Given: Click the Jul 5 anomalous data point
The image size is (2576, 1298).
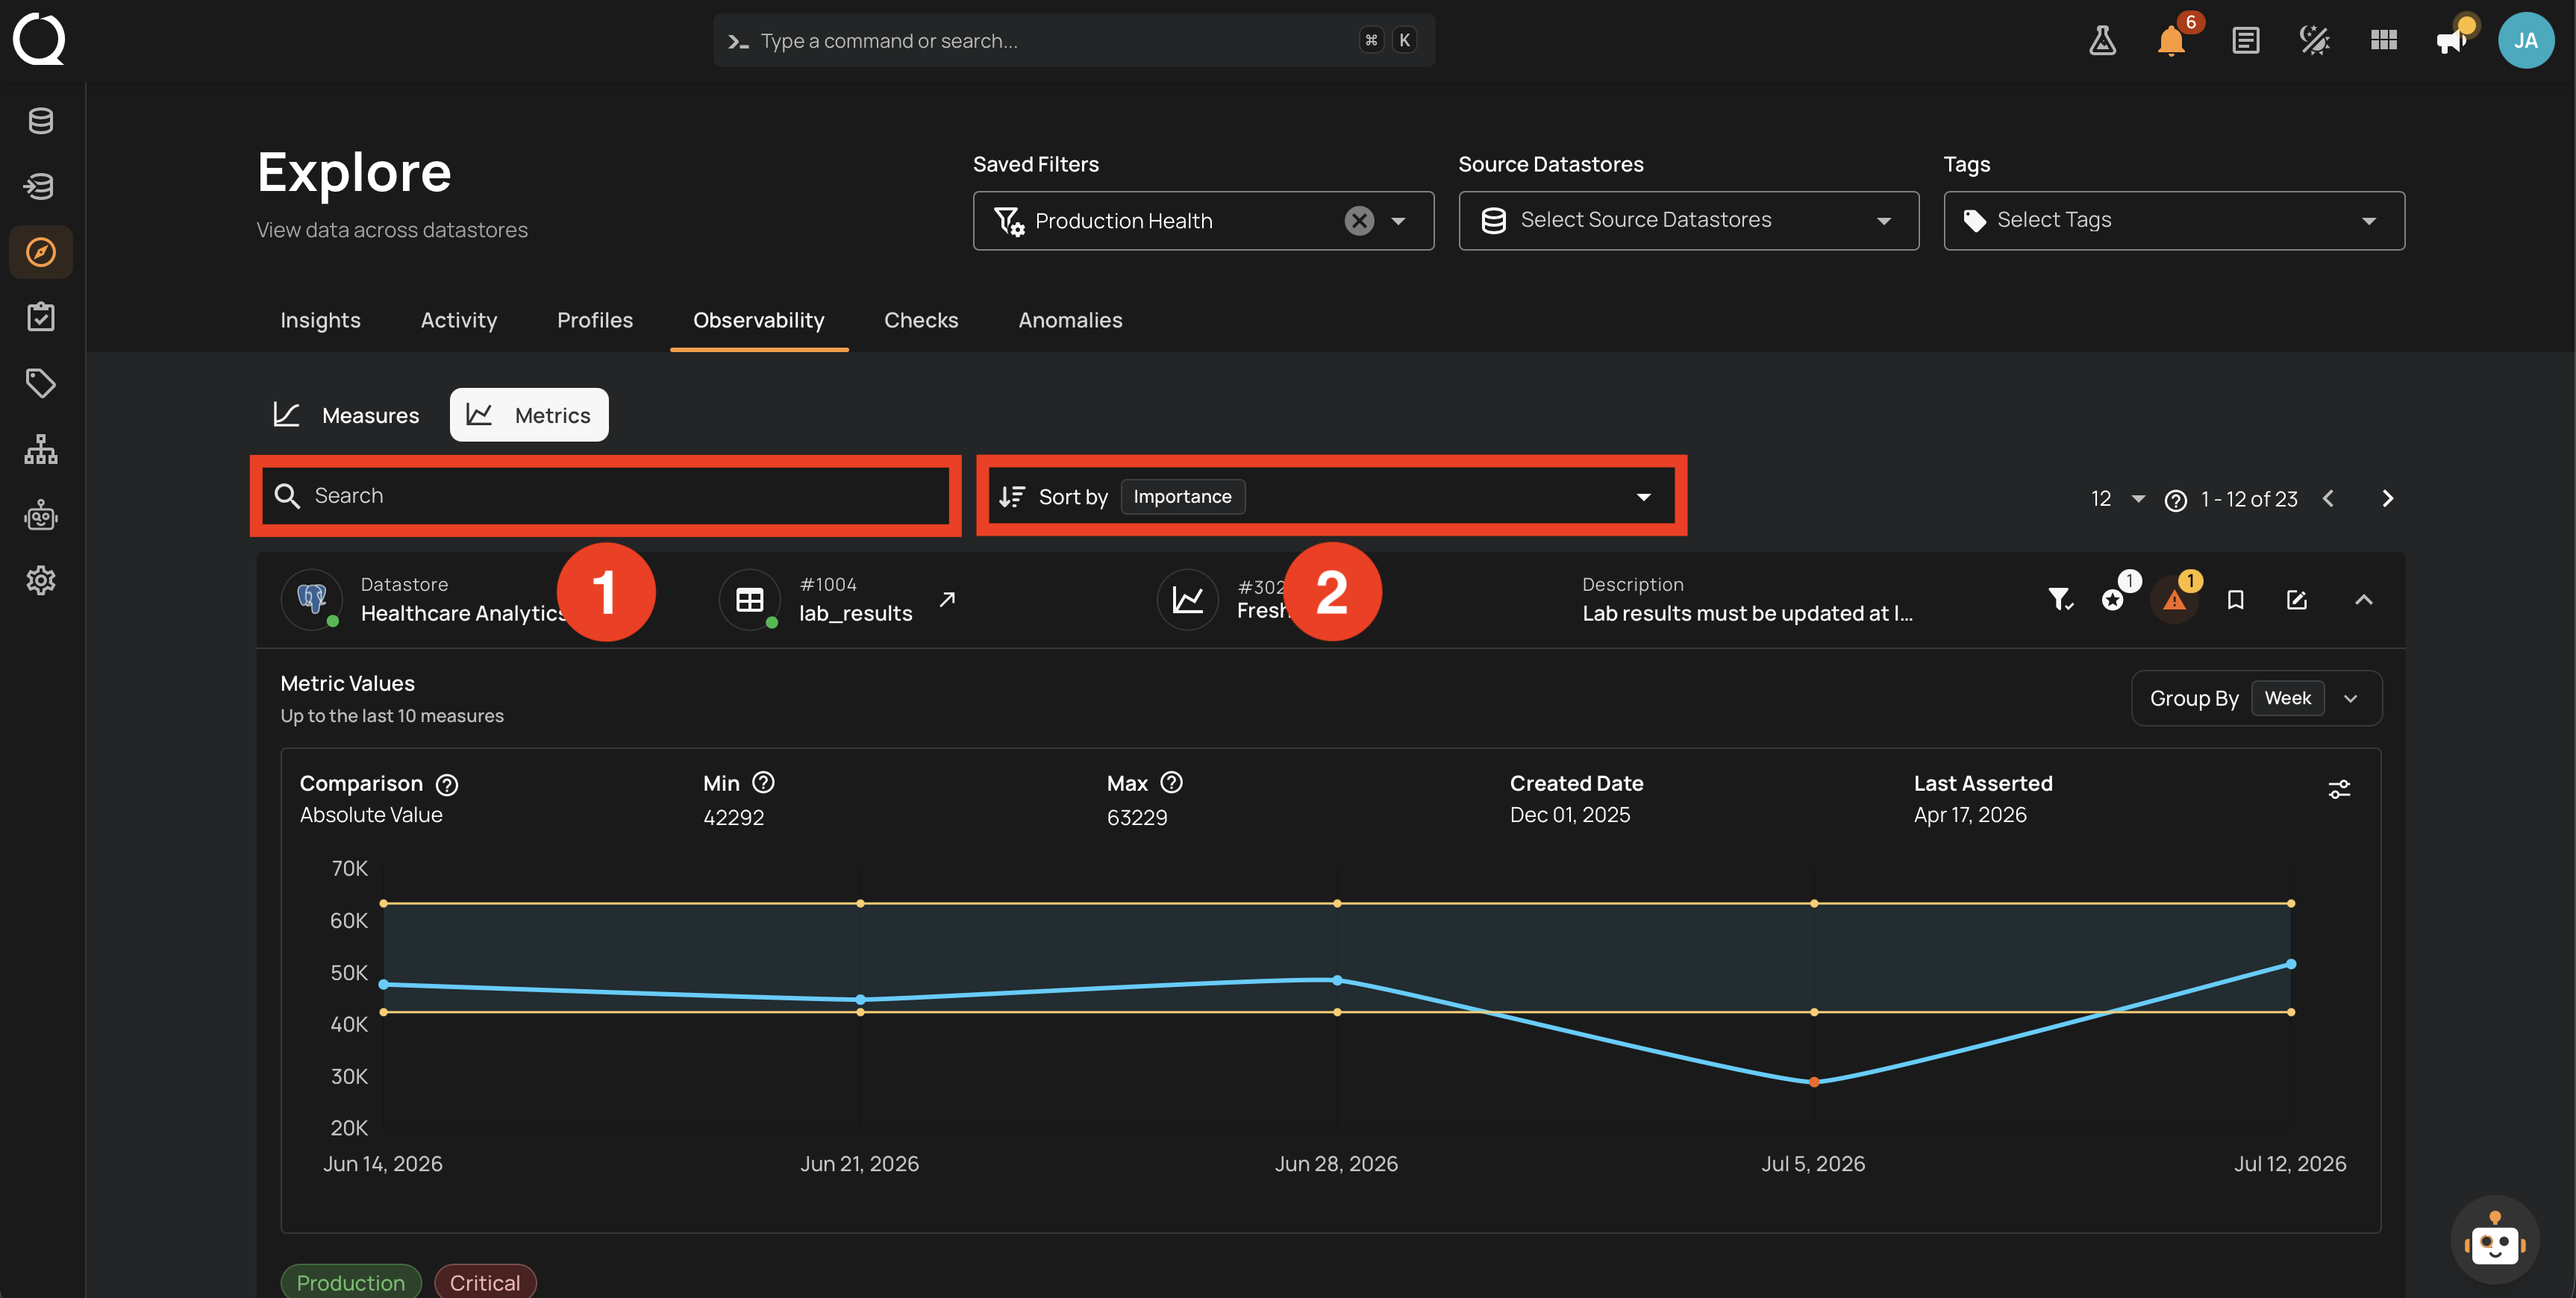Looking at the screenshot, I should [1814, 1082].
